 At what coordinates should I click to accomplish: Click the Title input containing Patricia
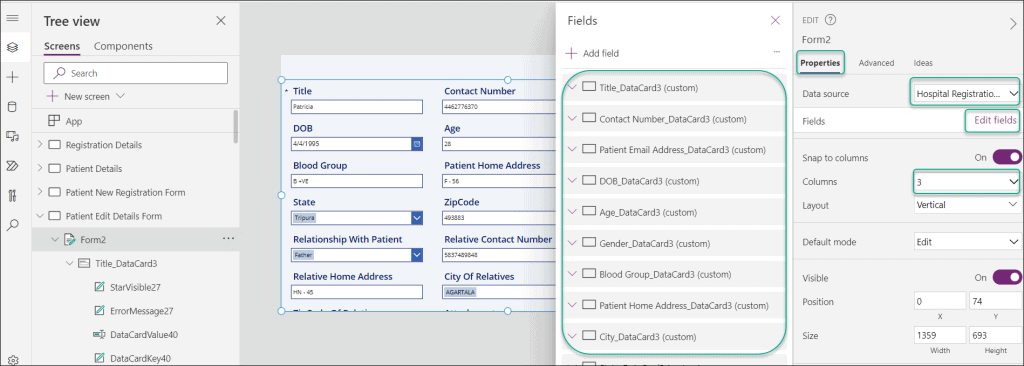point(358,107)
